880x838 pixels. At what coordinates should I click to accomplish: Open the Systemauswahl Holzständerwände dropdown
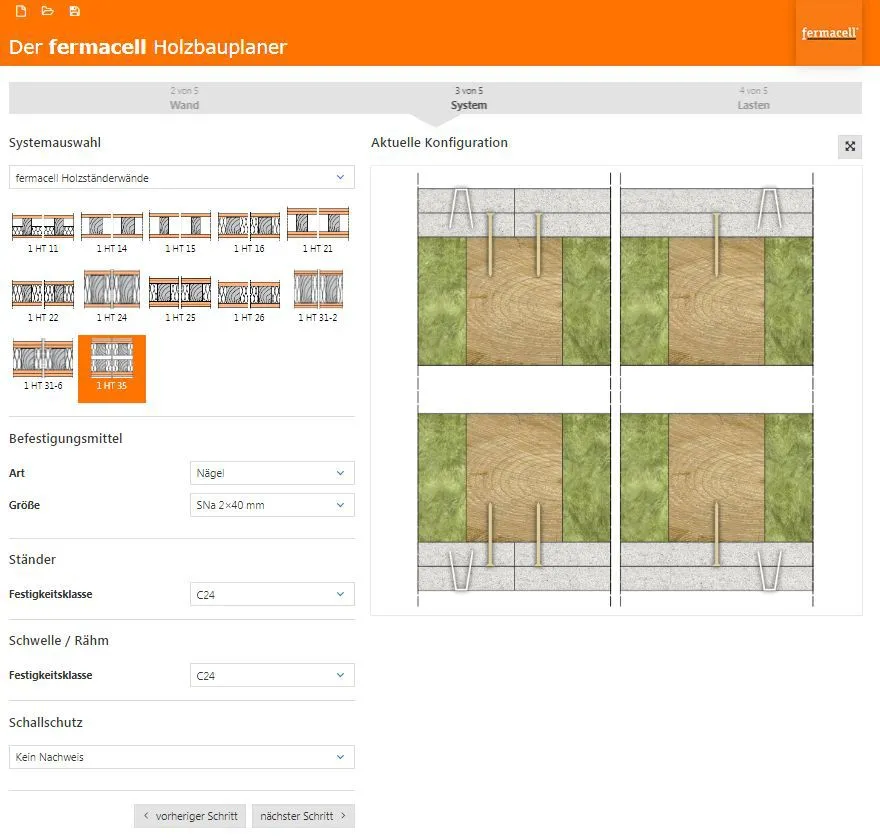pyautogui.click(x=181, y=177)
